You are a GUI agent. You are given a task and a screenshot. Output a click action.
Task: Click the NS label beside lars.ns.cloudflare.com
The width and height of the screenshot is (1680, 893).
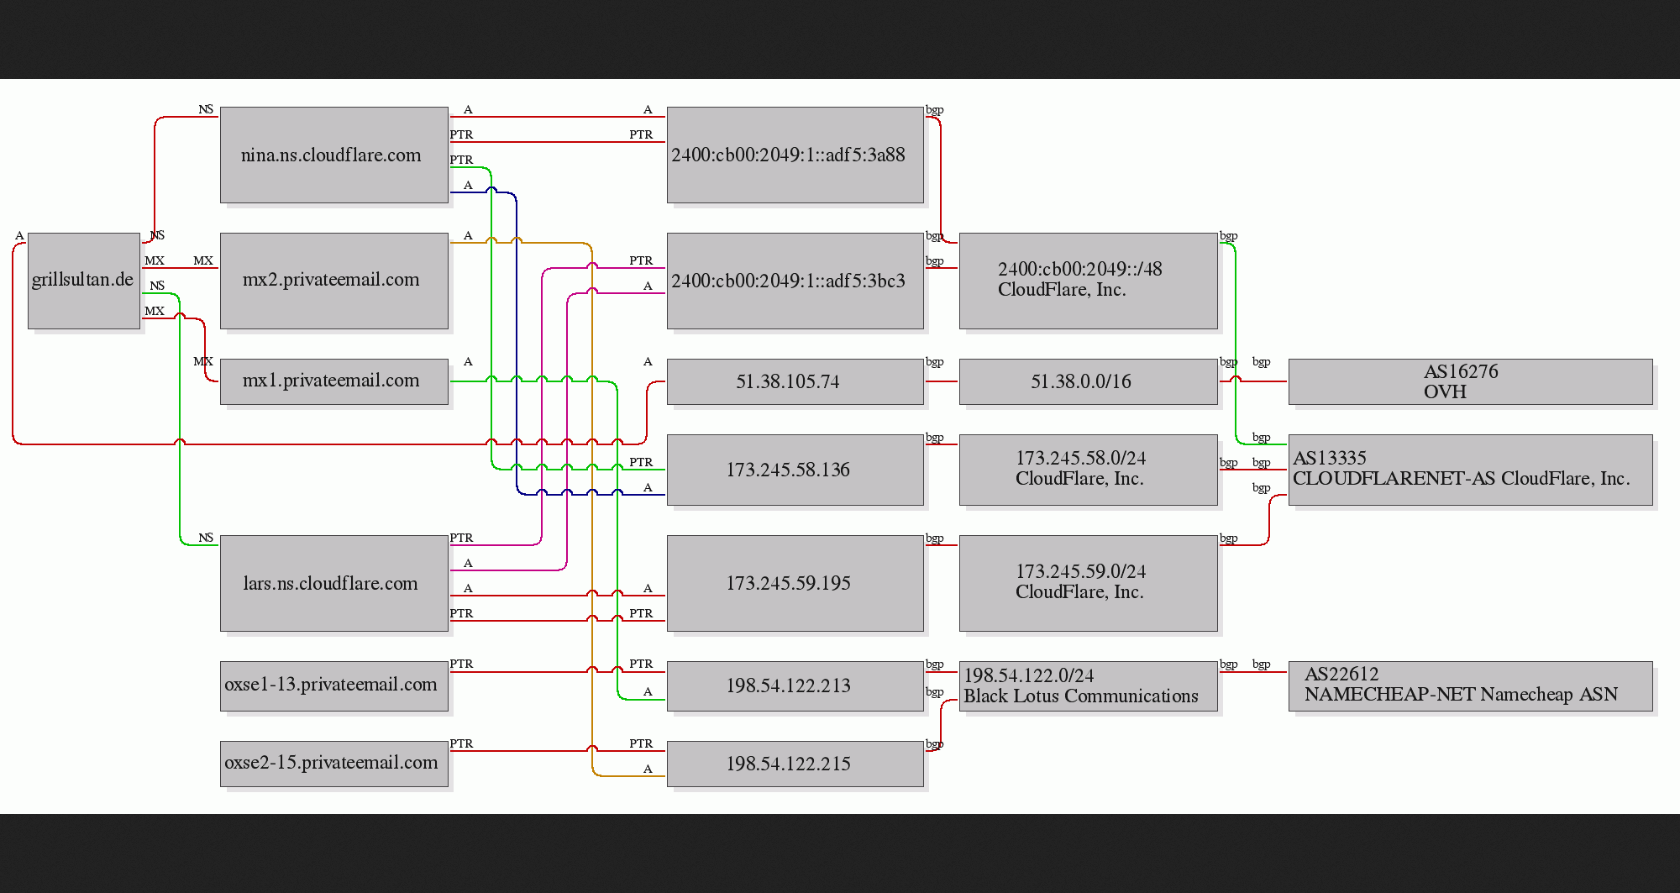click(x=206, y=538)
